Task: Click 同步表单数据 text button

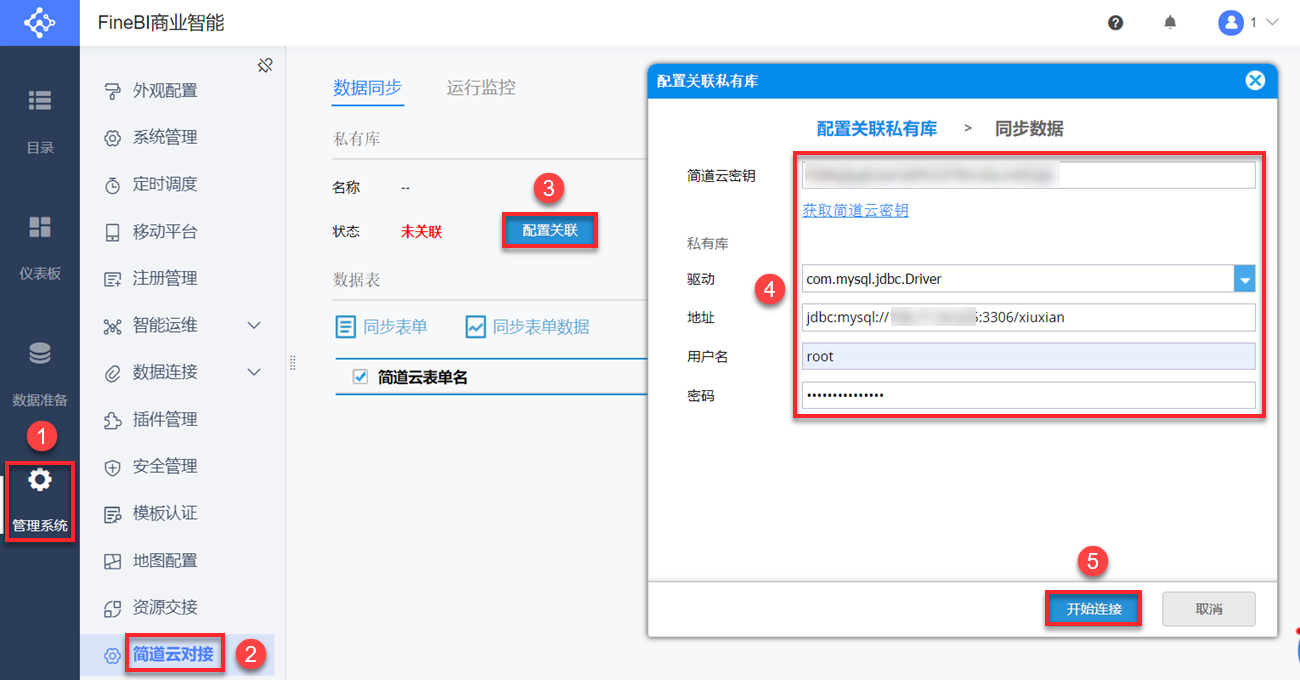Action: pyautogui.click(x=541, y=327)
